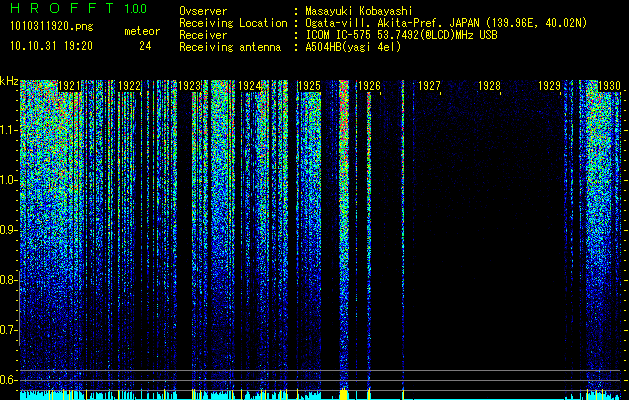This screenshot has width=629, height=400.
Task: Click the 0.6 kHz axis label
Action: (8, 380)
